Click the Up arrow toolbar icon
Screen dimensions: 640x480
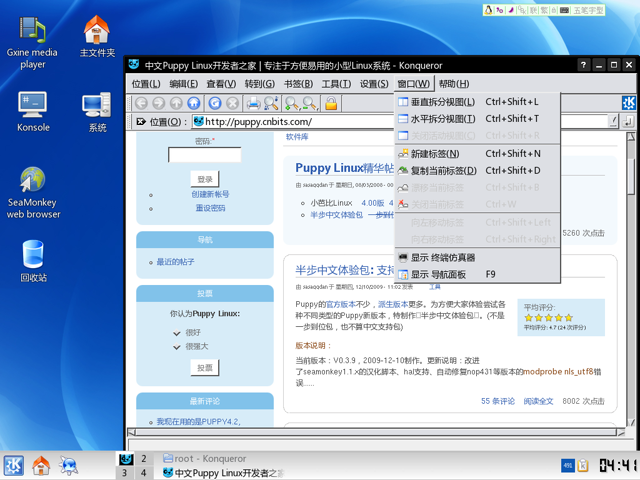(x=176, y=103)
